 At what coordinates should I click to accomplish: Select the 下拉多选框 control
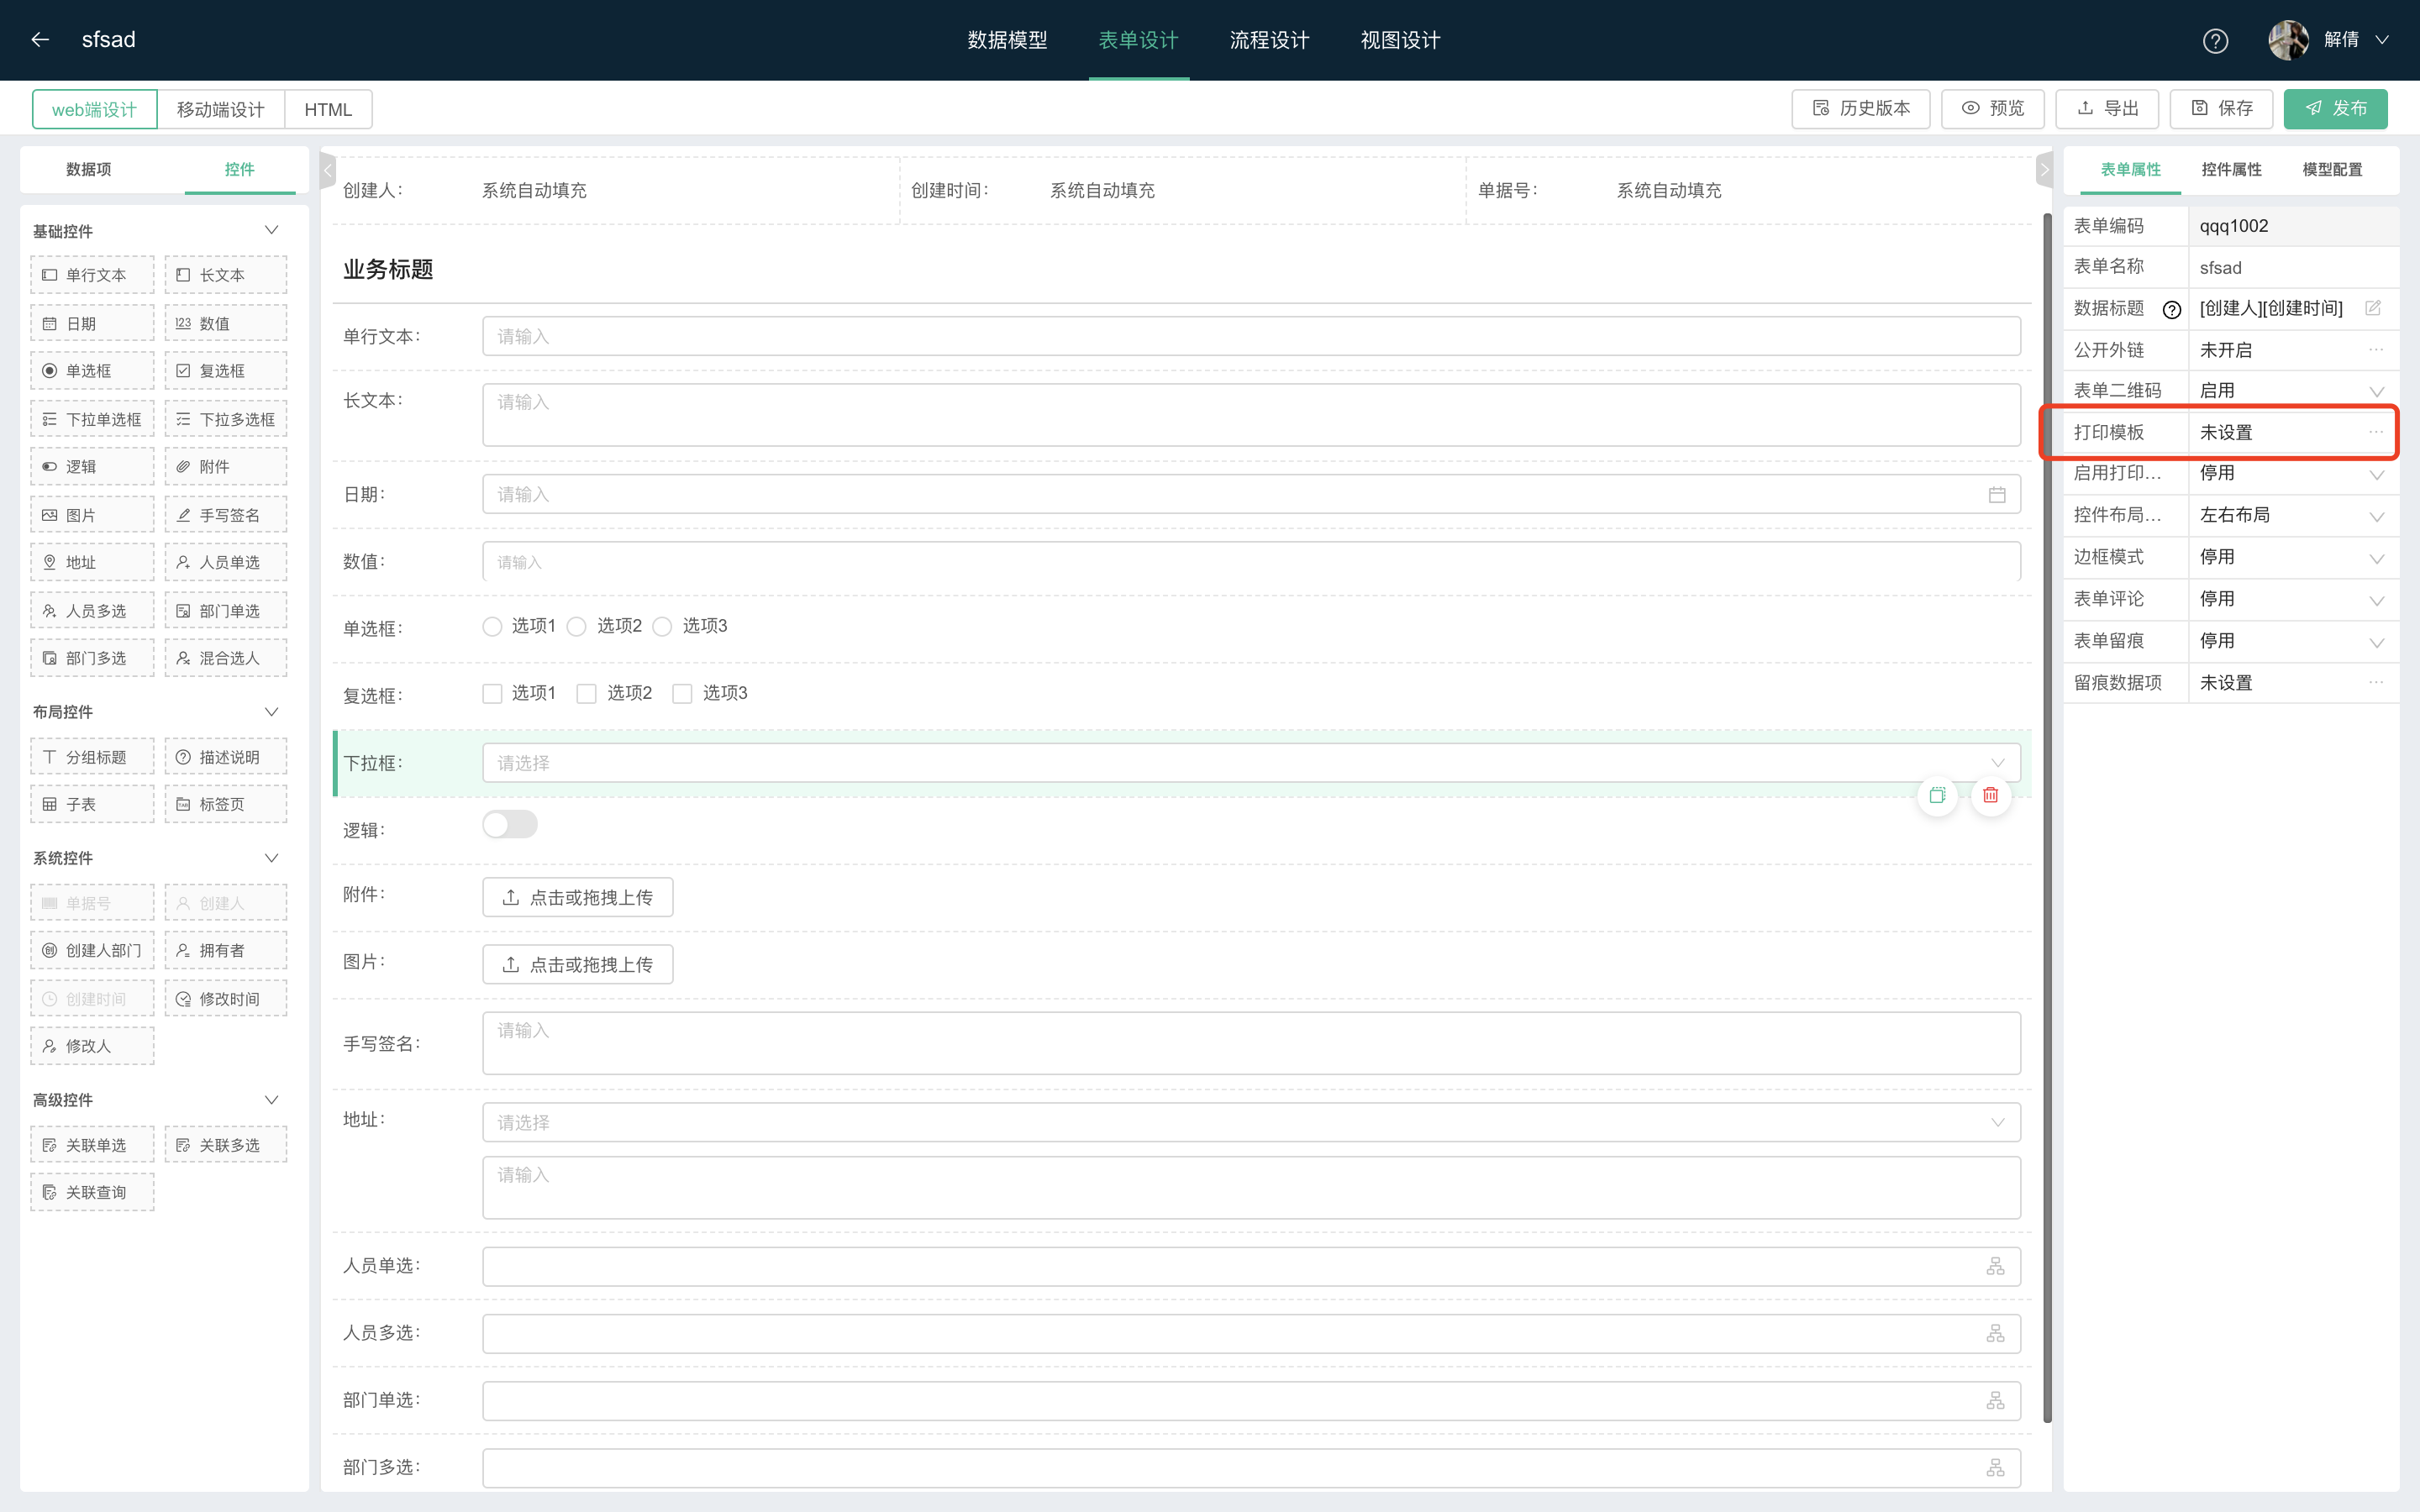click(226, 419)
